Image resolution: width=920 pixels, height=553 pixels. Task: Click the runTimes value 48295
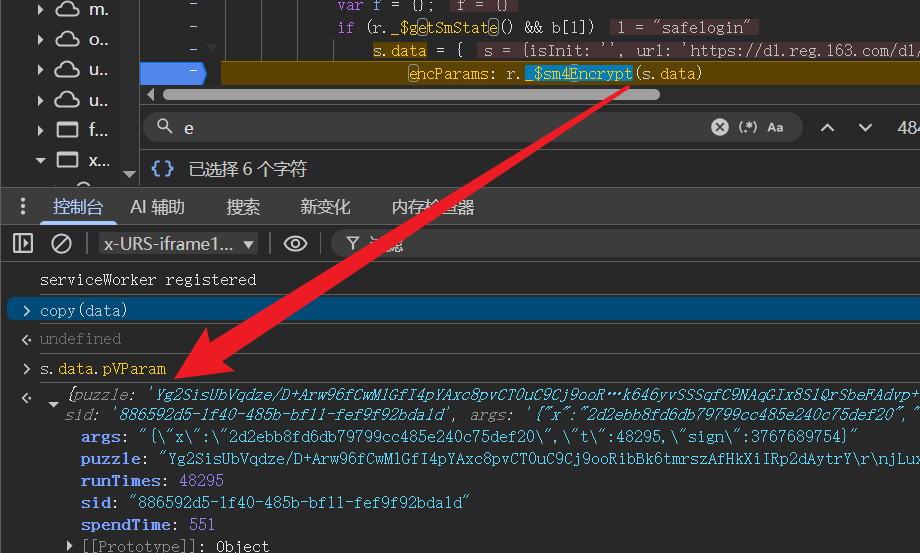tap(201, 480)
